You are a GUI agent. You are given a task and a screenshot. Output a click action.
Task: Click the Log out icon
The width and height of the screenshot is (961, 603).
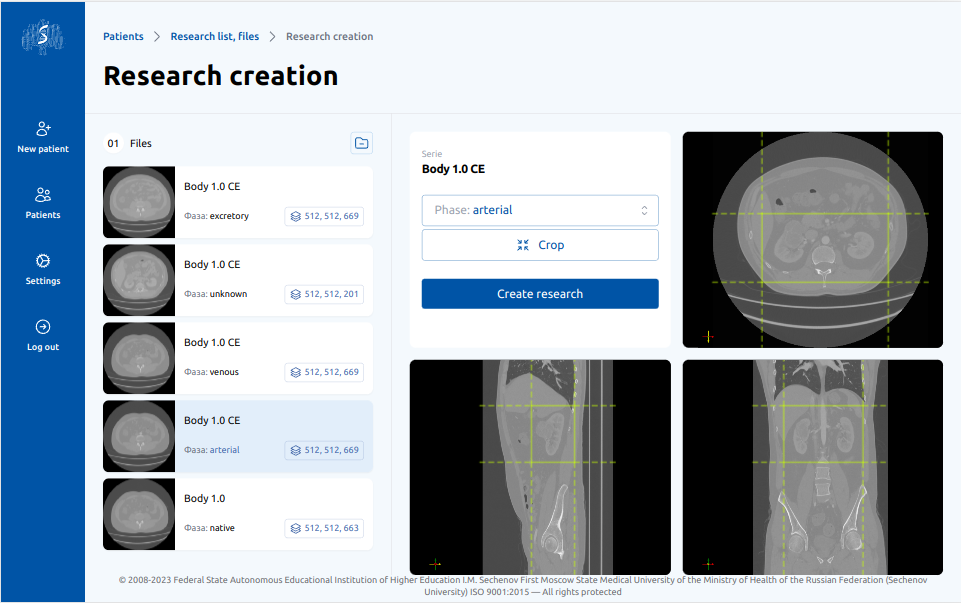pos(43,327)
